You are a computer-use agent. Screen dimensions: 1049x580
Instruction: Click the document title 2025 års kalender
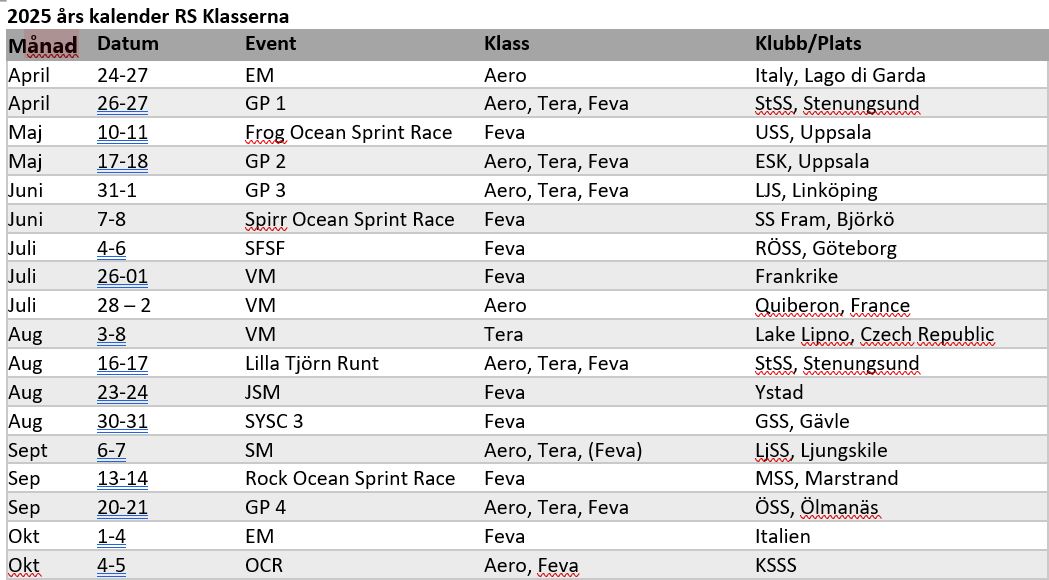coord(148,15)
